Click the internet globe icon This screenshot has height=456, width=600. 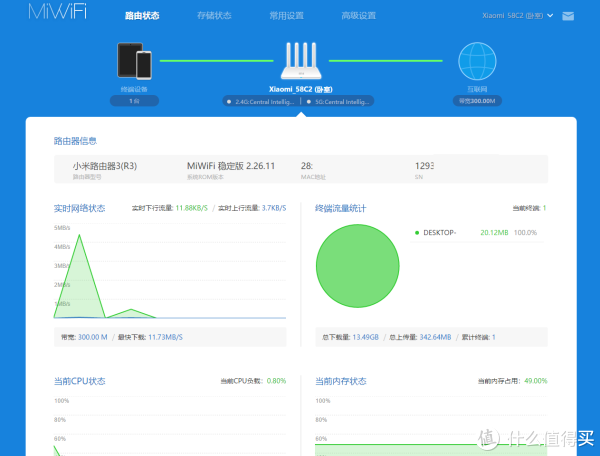coord(477,61)
